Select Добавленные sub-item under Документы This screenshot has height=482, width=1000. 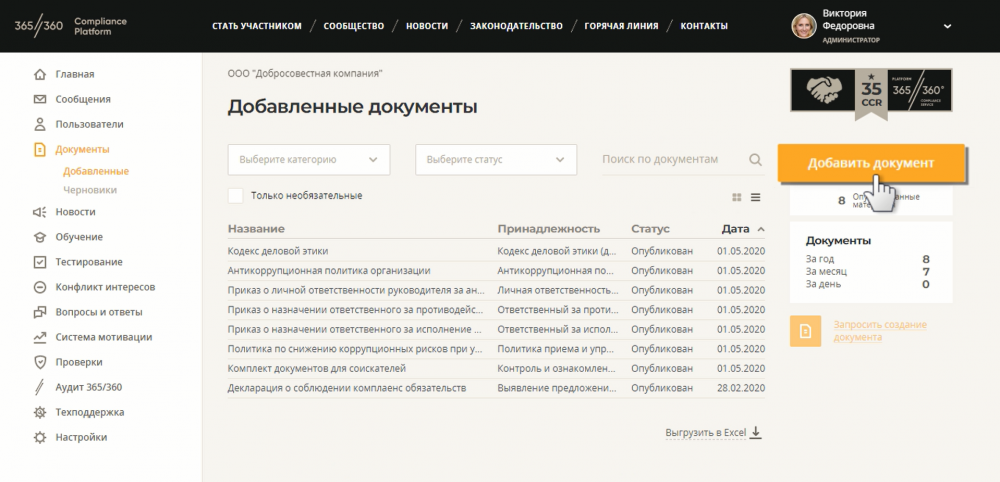point(96,172)
